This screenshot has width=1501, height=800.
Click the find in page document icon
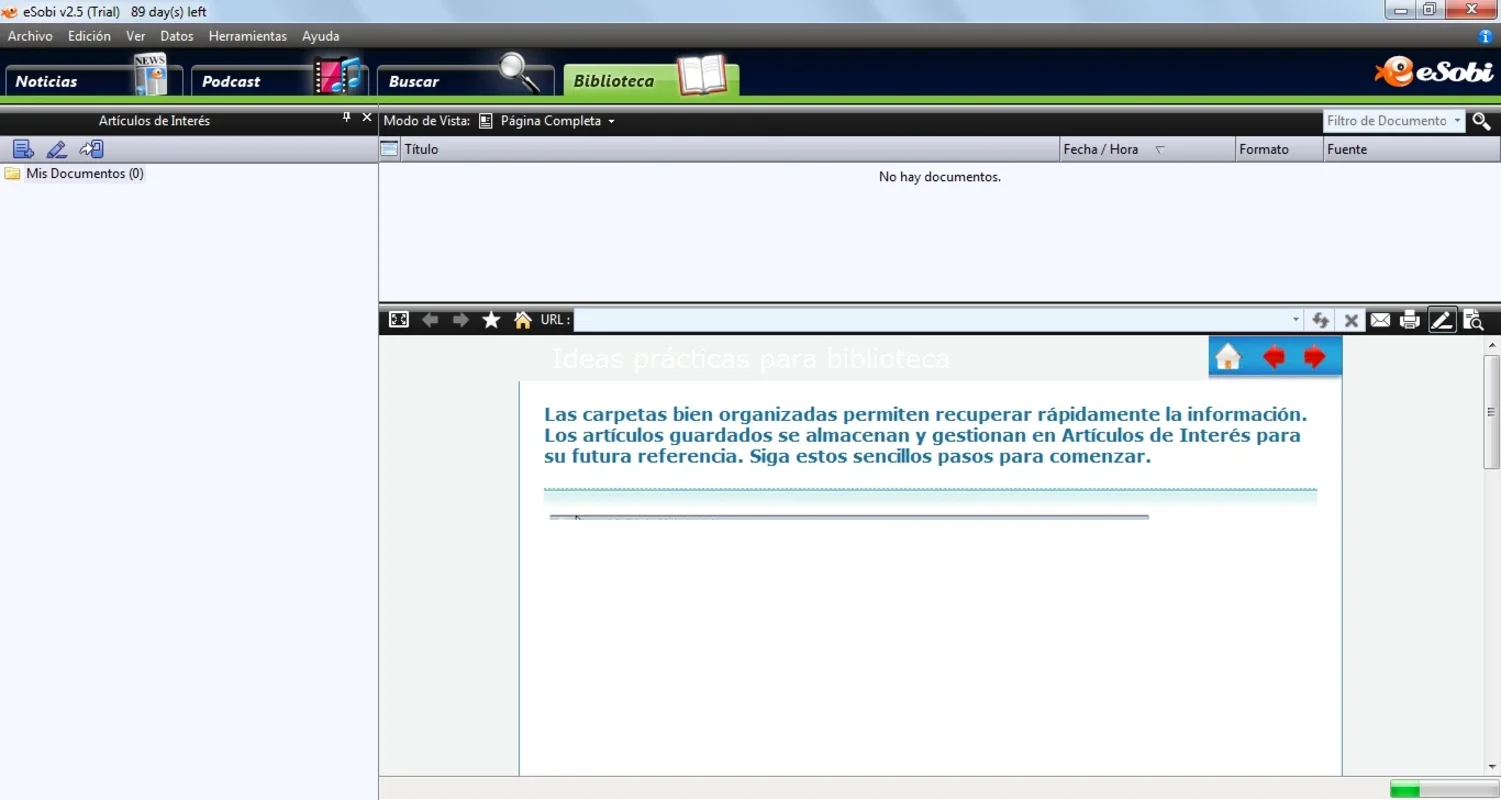[1473, 320]
